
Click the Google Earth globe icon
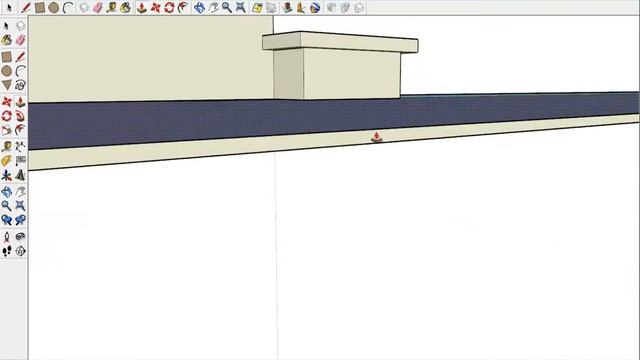click(315, 7)
